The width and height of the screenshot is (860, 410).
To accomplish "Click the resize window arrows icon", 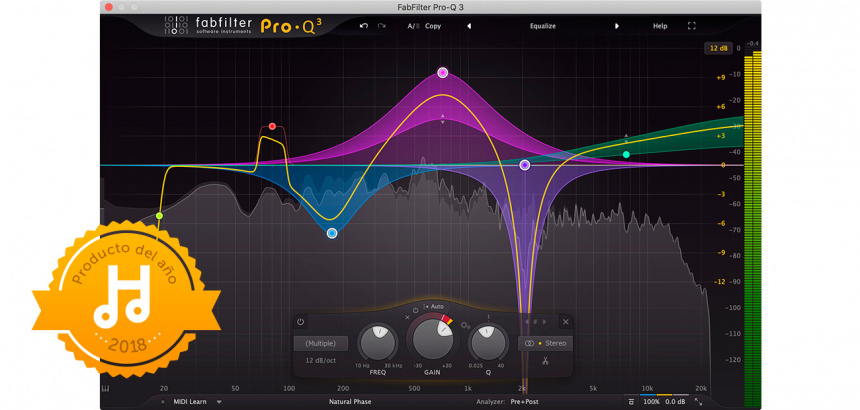I will 699,402.
